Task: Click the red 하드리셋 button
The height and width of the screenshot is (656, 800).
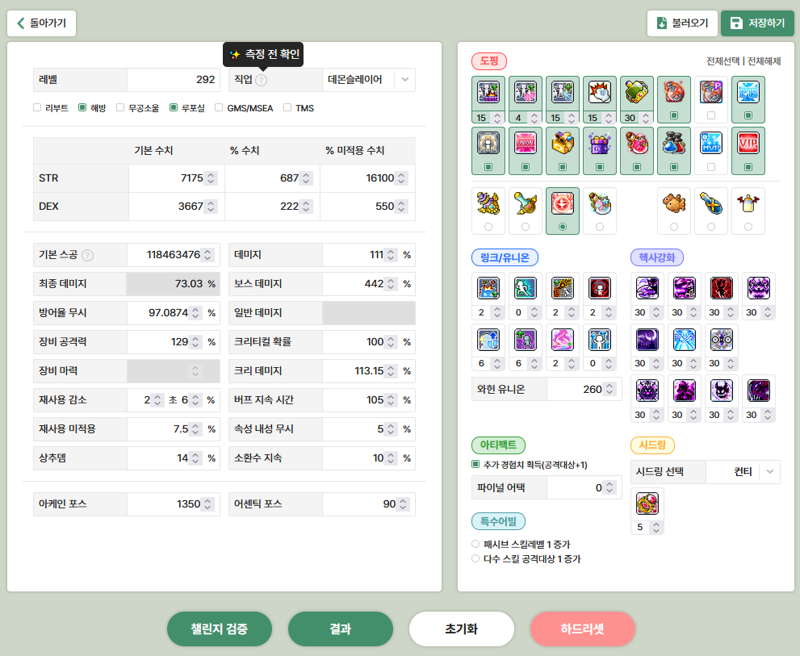Action: point(583,629)
